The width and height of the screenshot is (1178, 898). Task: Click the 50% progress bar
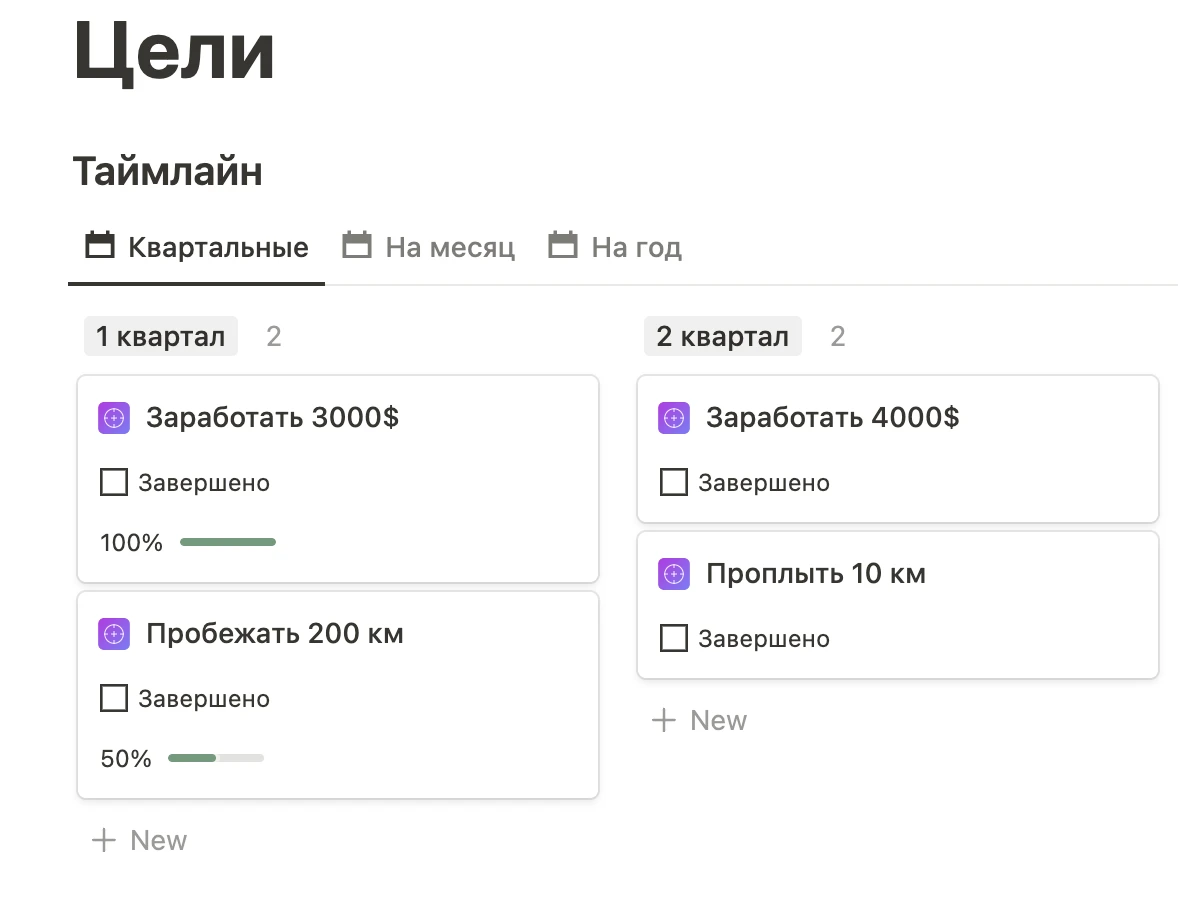coord(216,759)
